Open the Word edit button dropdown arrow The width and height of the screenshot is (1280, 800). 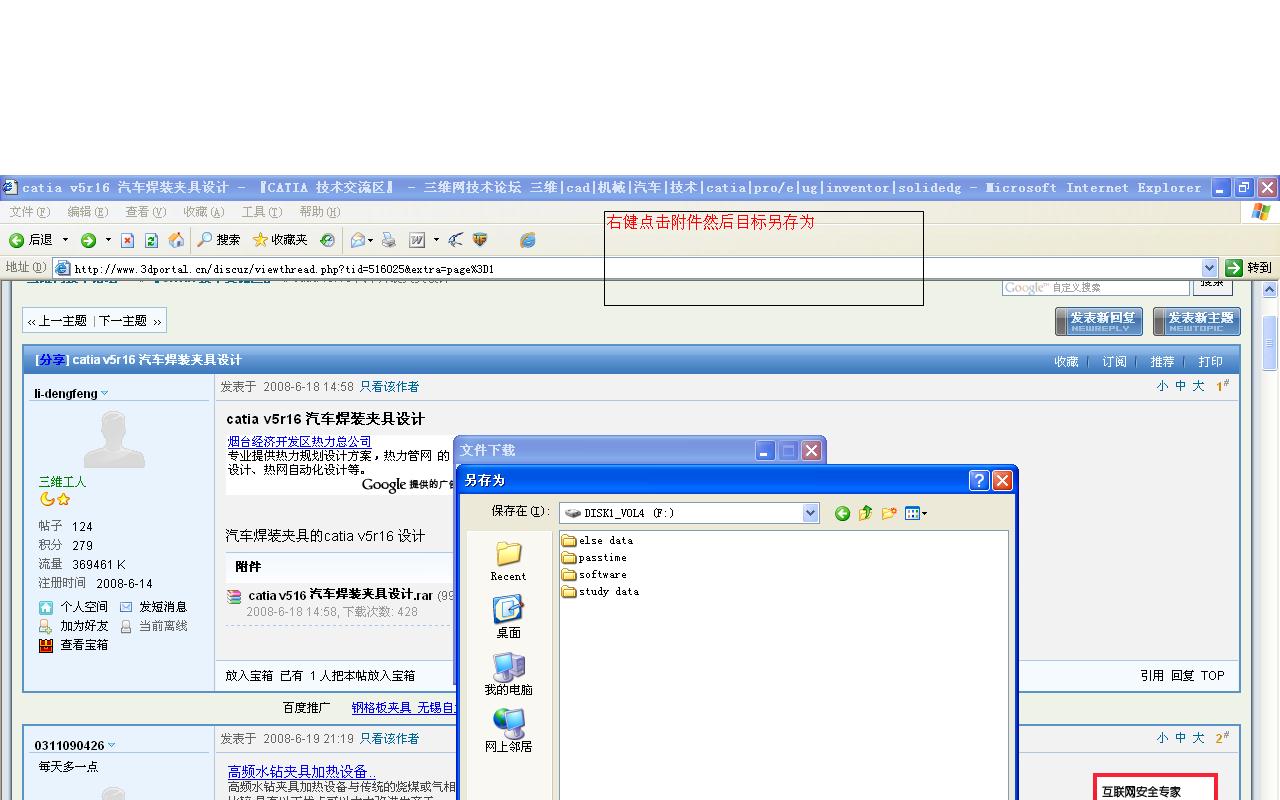point(436,240)
